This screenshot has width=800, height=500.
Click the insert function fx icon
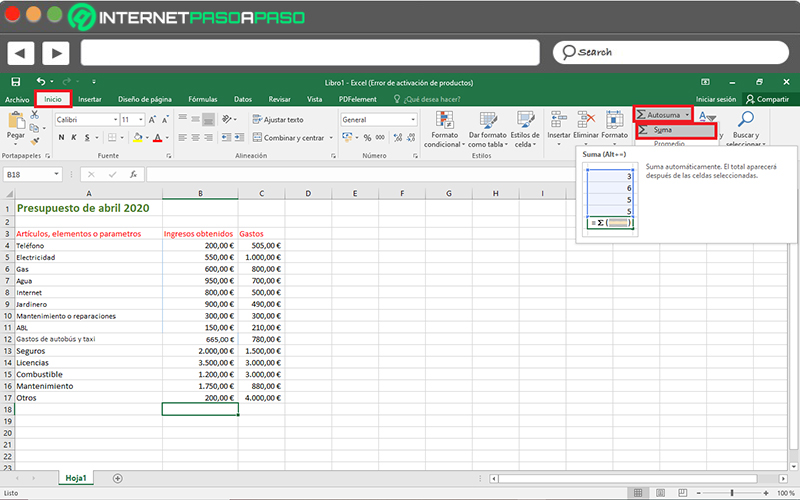pyautogui.click(x=133, y=174)
